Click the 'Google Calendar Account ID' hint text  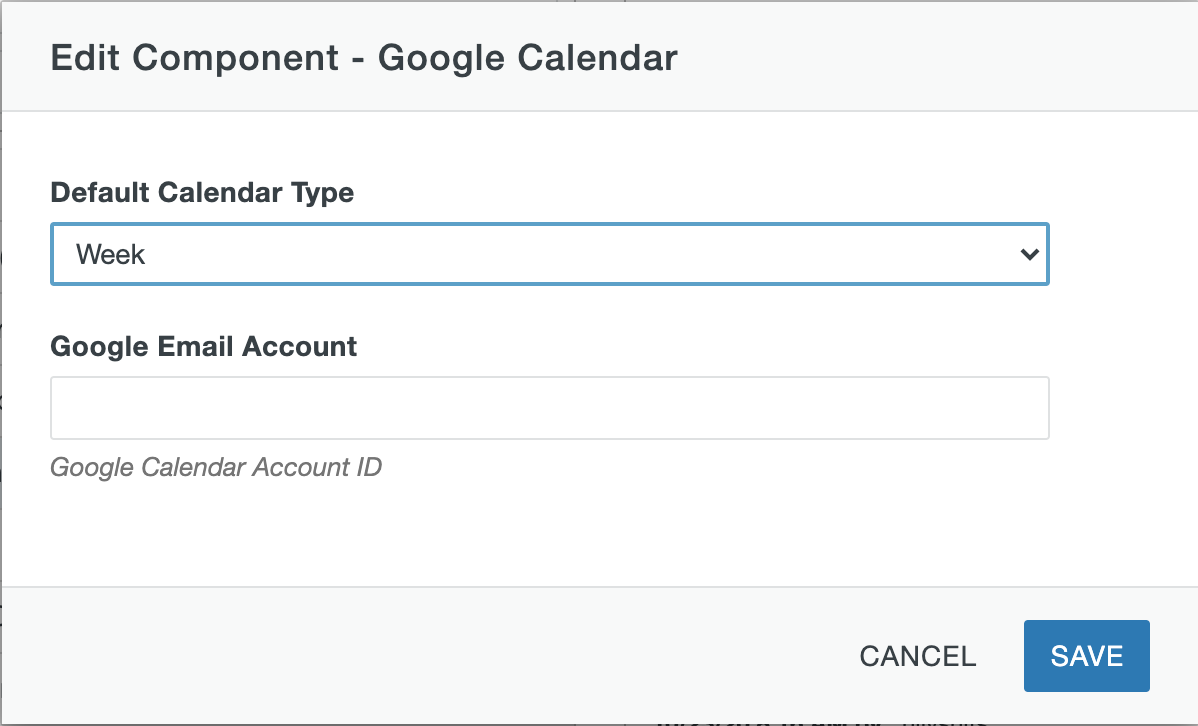coord(216,467)
